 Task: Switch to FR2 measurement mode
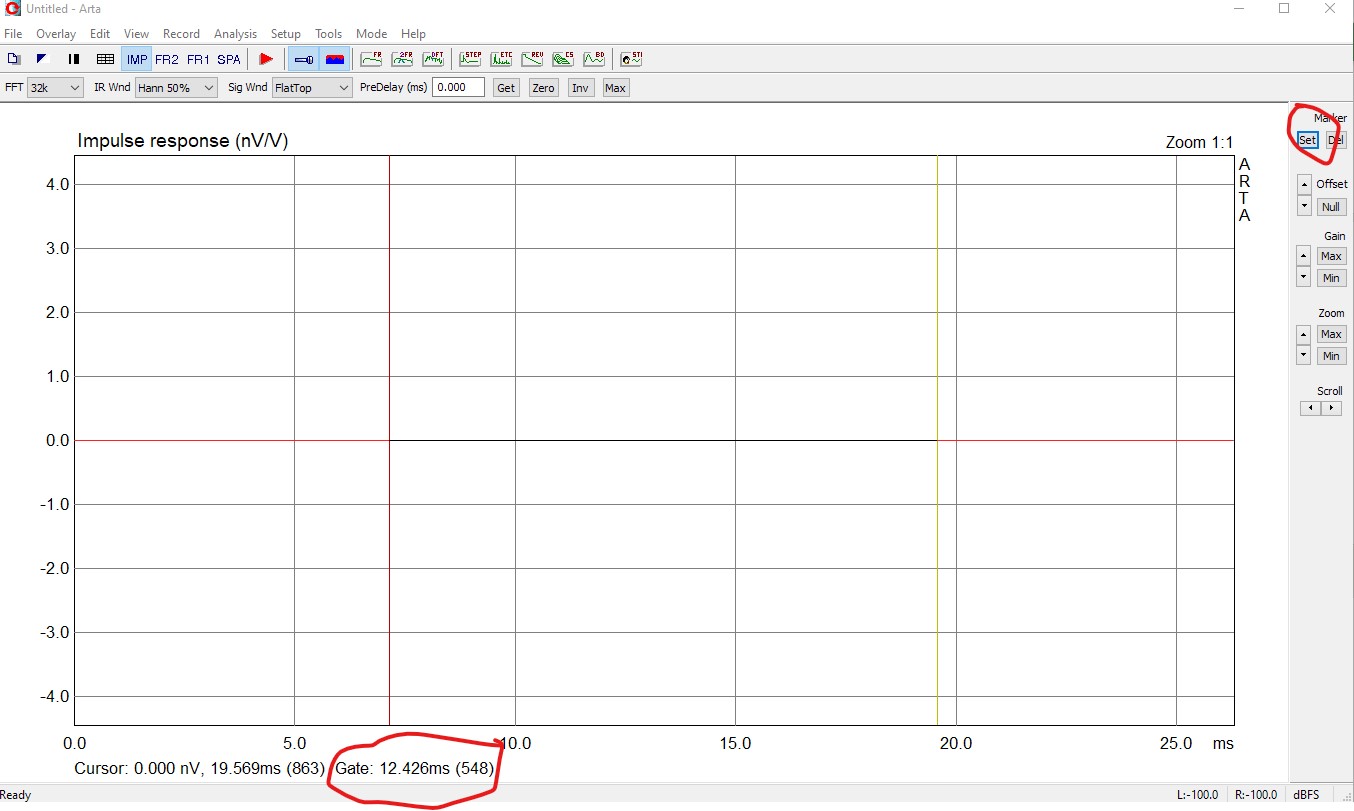(167, 59)
